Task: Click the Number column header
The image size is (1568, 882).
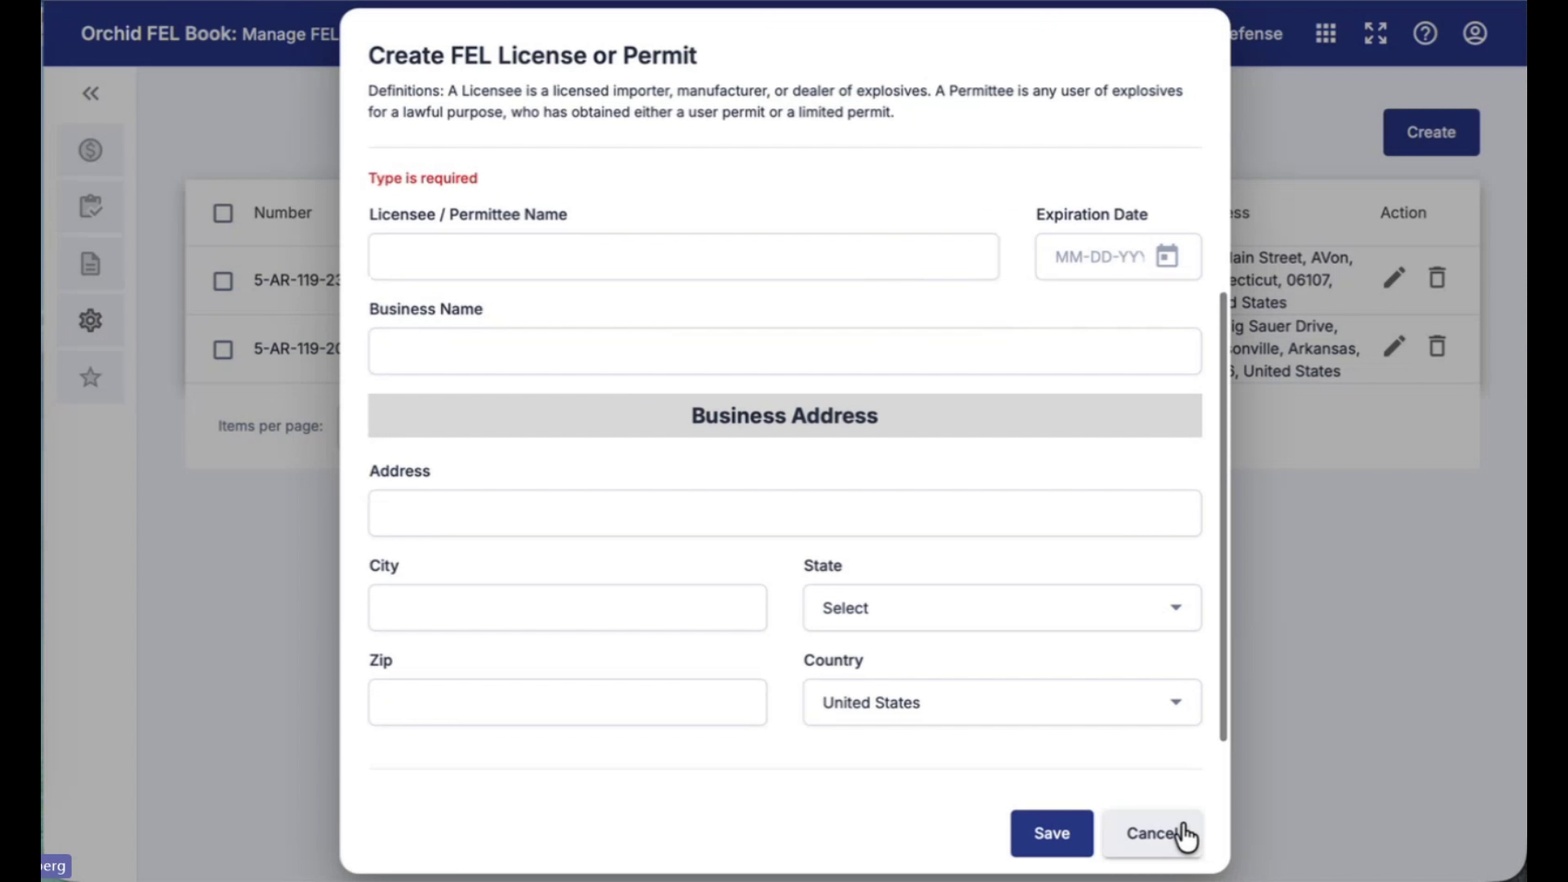Action: pos(283,213)
